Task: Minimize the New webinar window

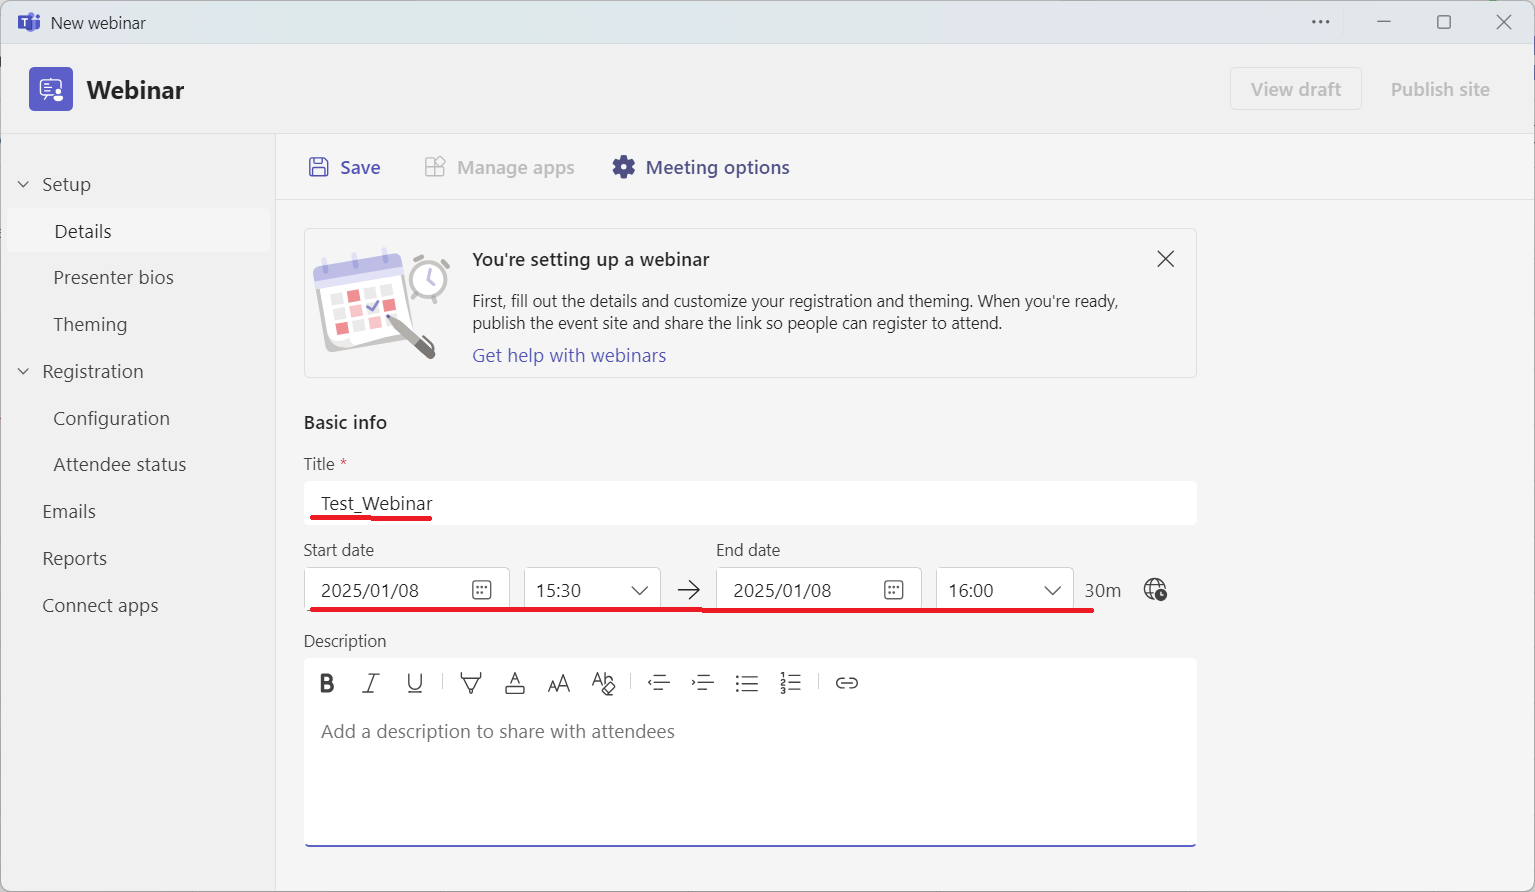Action: pyautogui.click(x=1384, y=22)
